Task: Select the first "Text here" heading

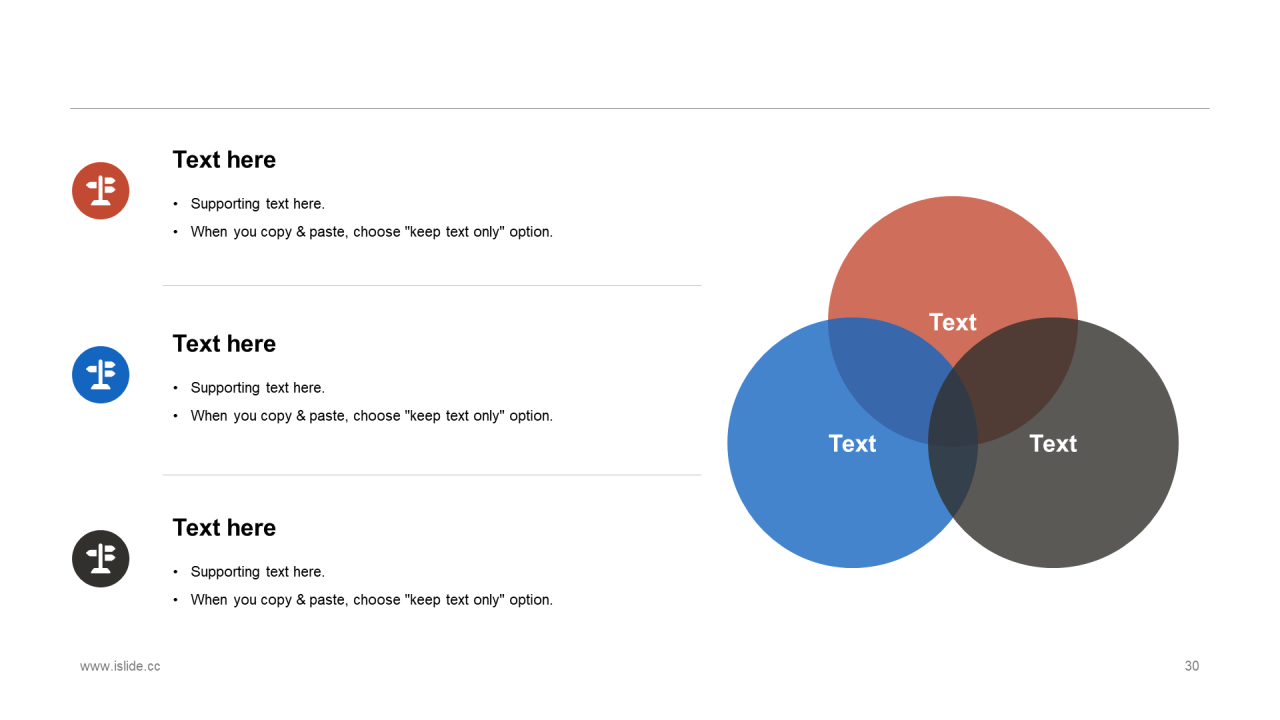Action: point(224,160)
